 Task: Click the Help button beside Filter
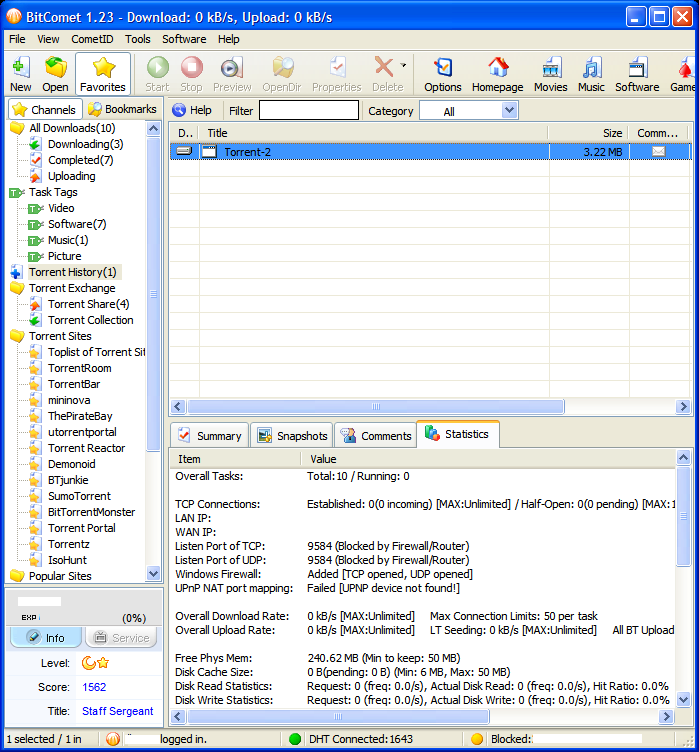point(192,110)
